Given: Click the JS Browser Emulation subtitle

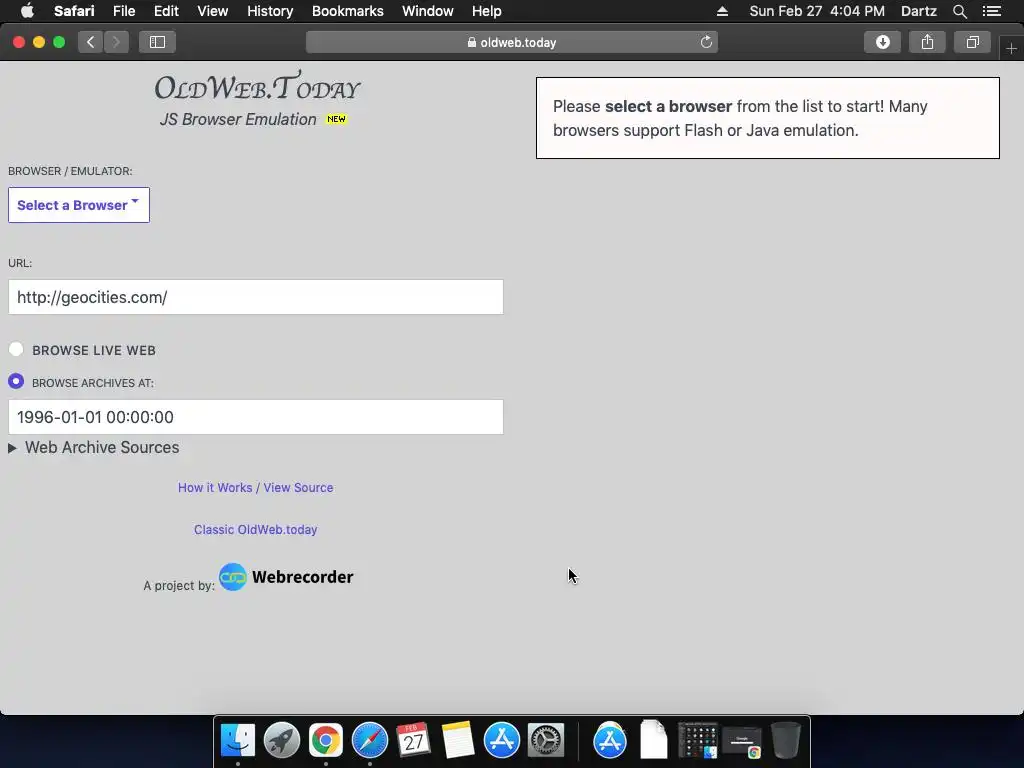Looking at the screenshot, I should (238, 120).
